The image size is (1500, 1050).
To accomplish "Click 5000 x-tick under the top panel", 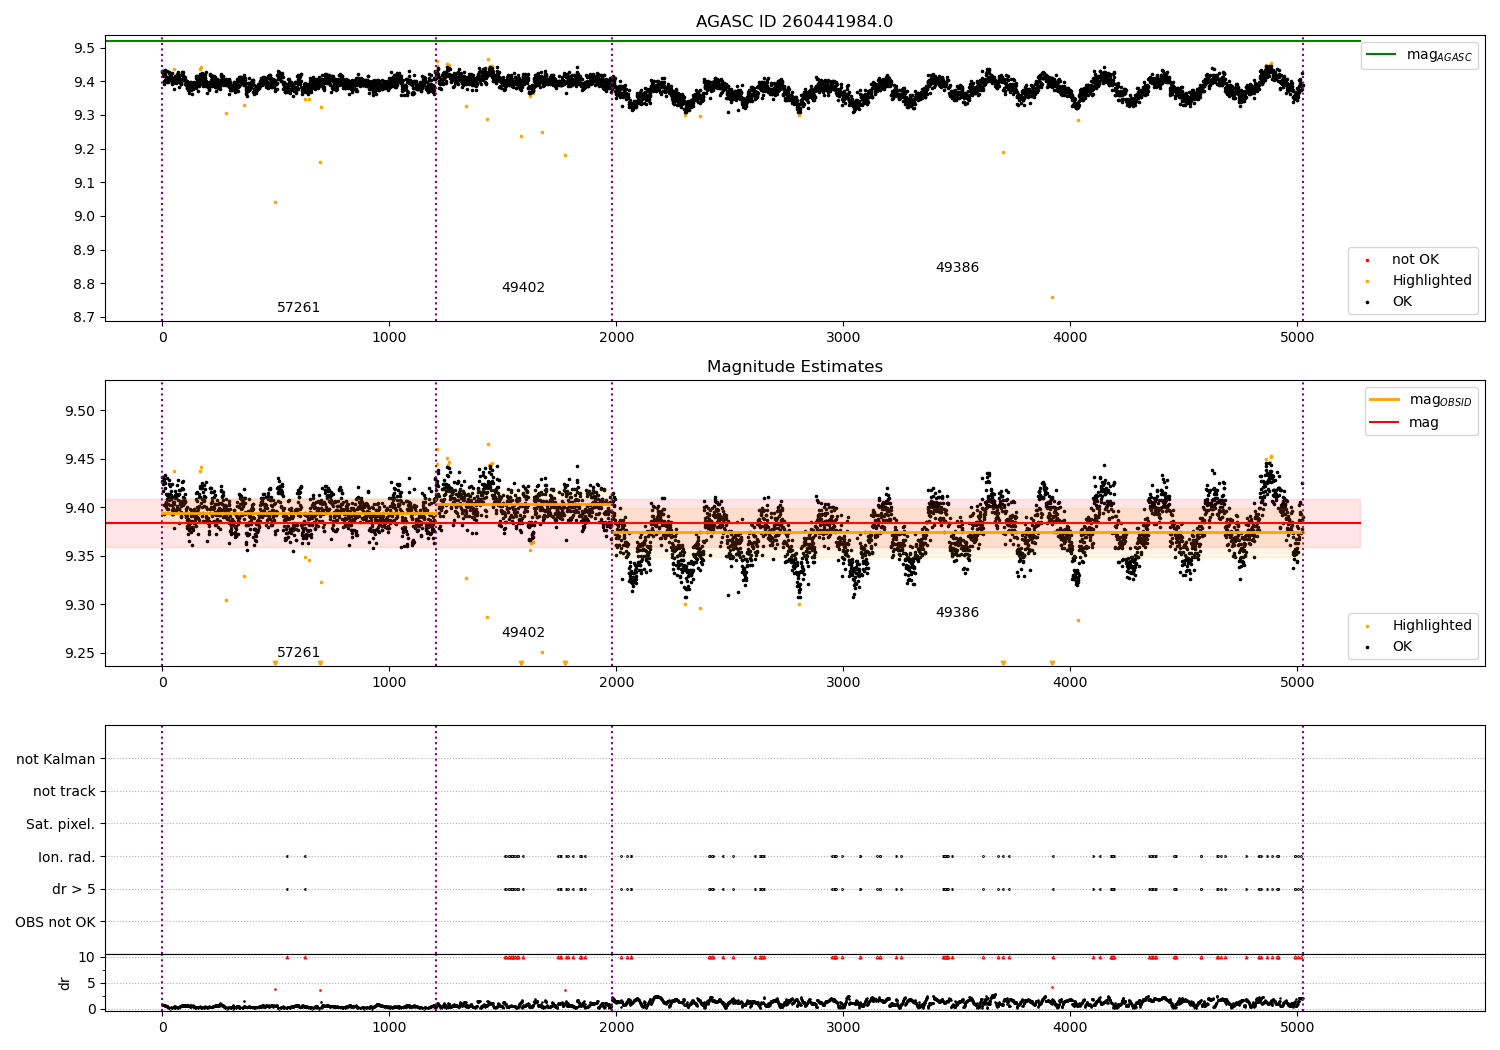I will (x=1297, y=337).
